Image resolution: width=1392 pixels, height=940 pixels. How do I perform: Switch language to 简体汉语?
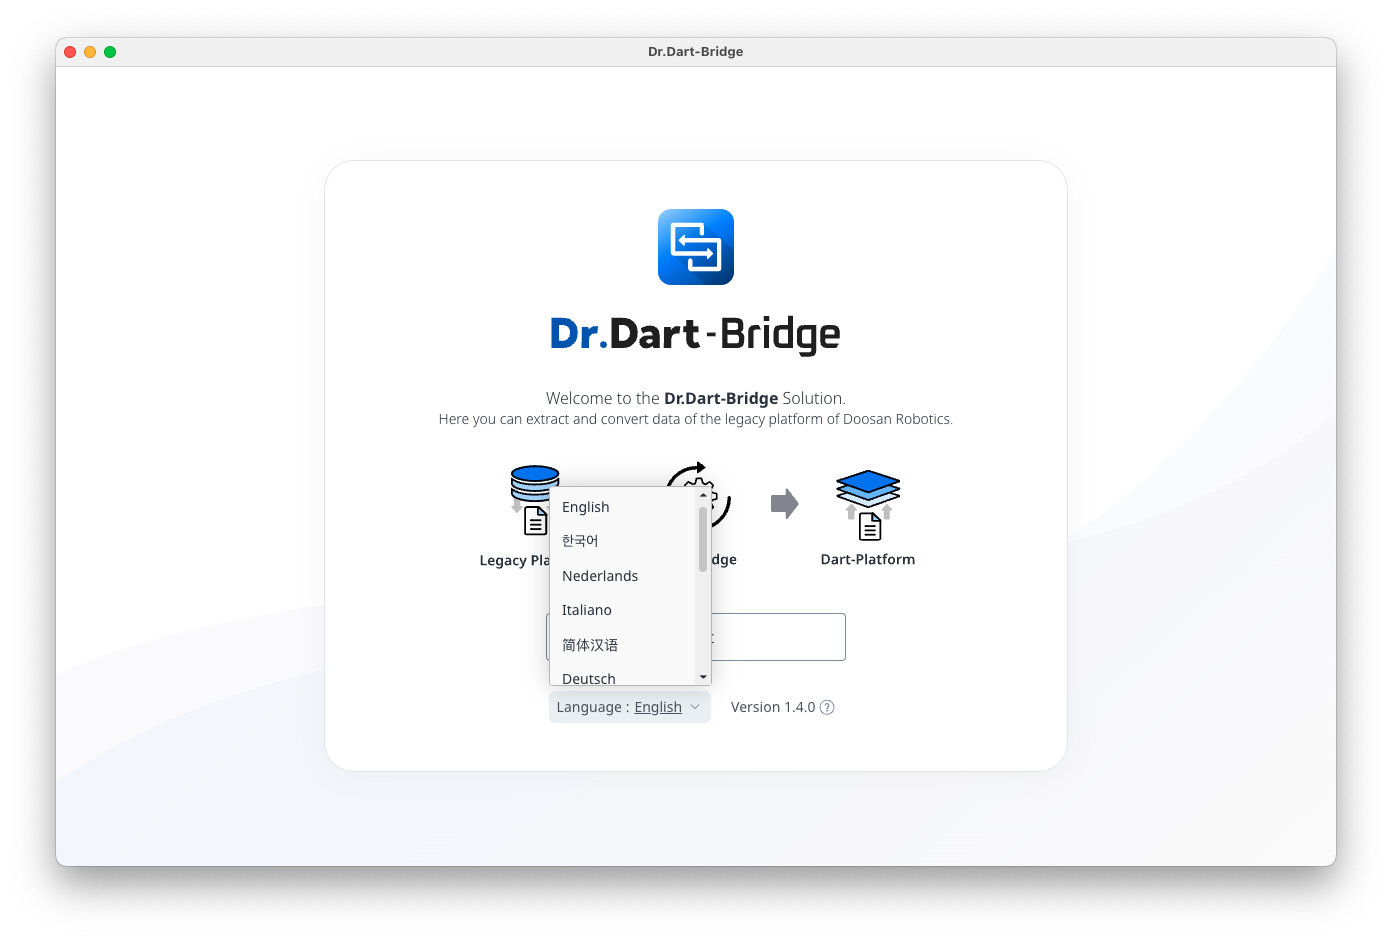[590, 645]
